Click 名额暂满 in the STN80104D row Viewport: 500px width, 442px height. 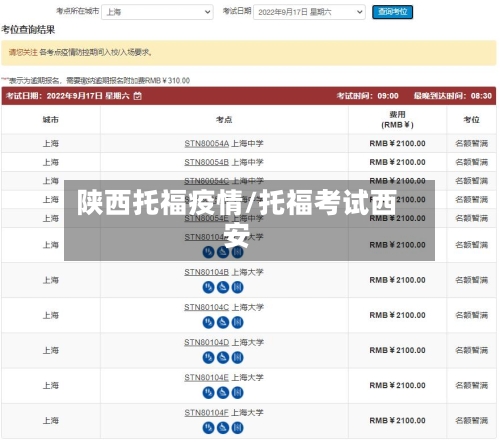[x=471, y=350]
